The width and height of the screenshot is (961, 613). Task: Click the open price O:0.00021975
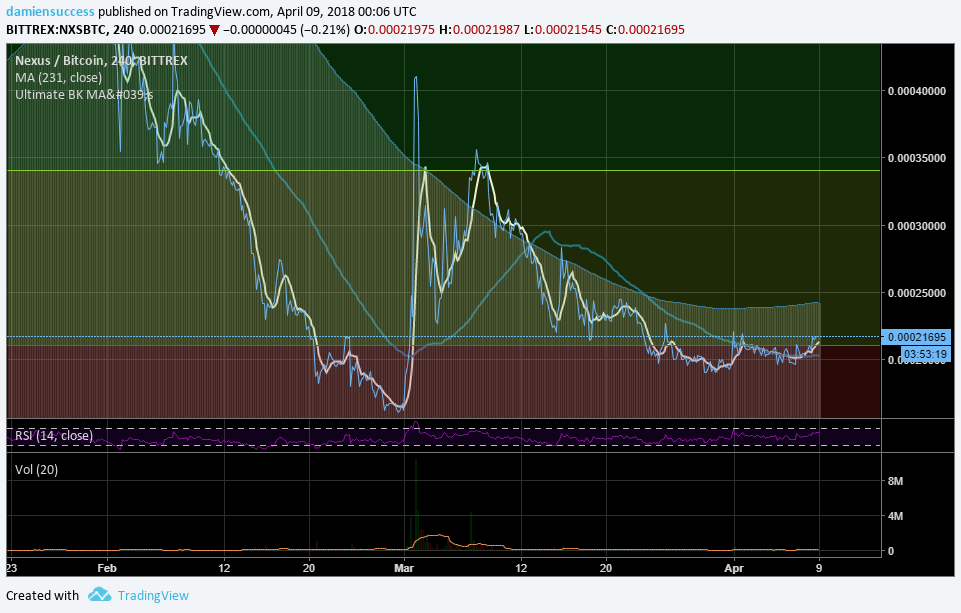coord(394,29)
